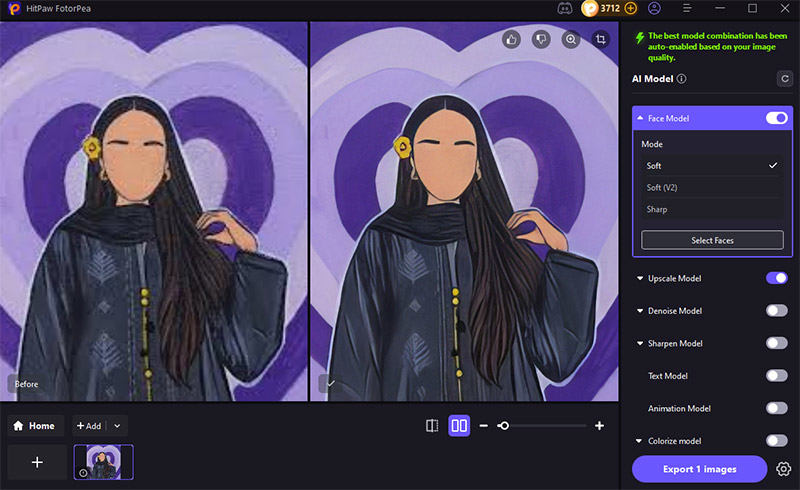Click Export 1 images button

tap(699, 469)
